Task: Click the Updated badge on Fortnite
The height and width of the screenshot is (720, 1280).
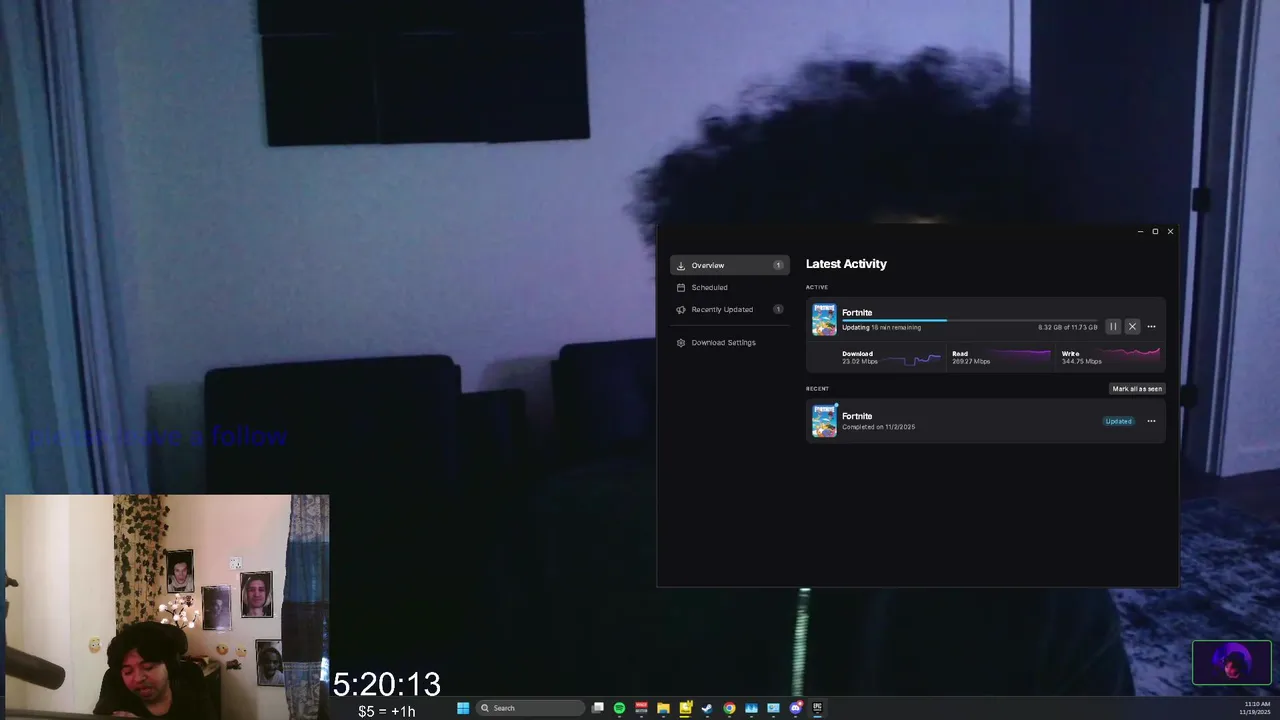Action: [1118, 421]
